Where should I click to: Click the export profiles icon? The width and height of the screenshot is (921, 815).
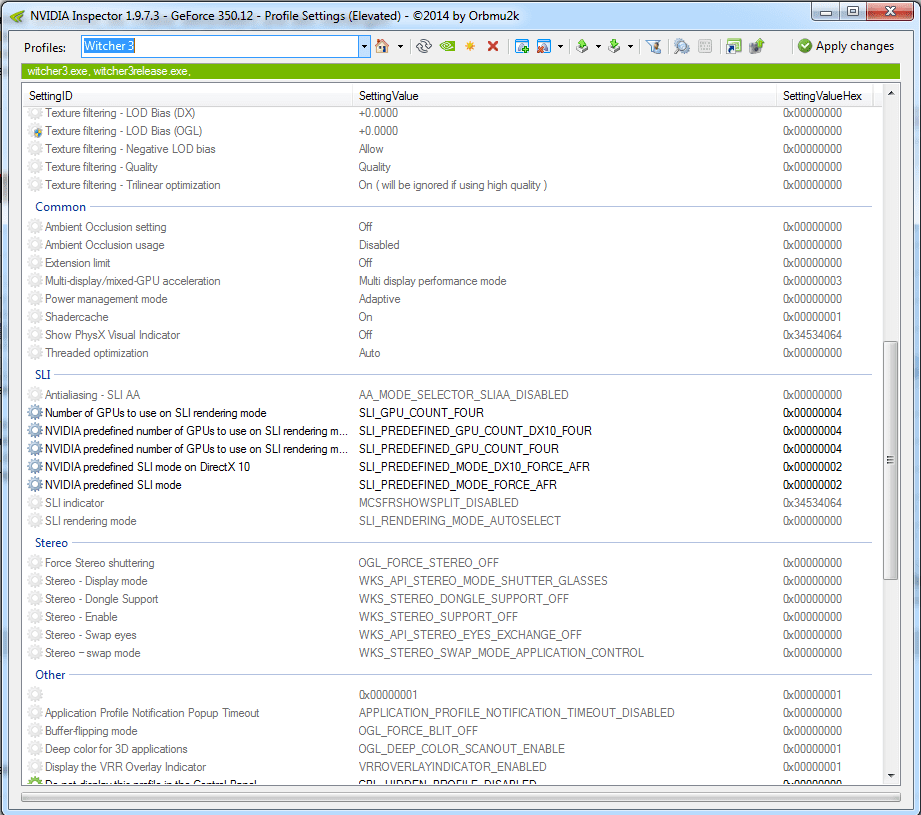[582, 46]
